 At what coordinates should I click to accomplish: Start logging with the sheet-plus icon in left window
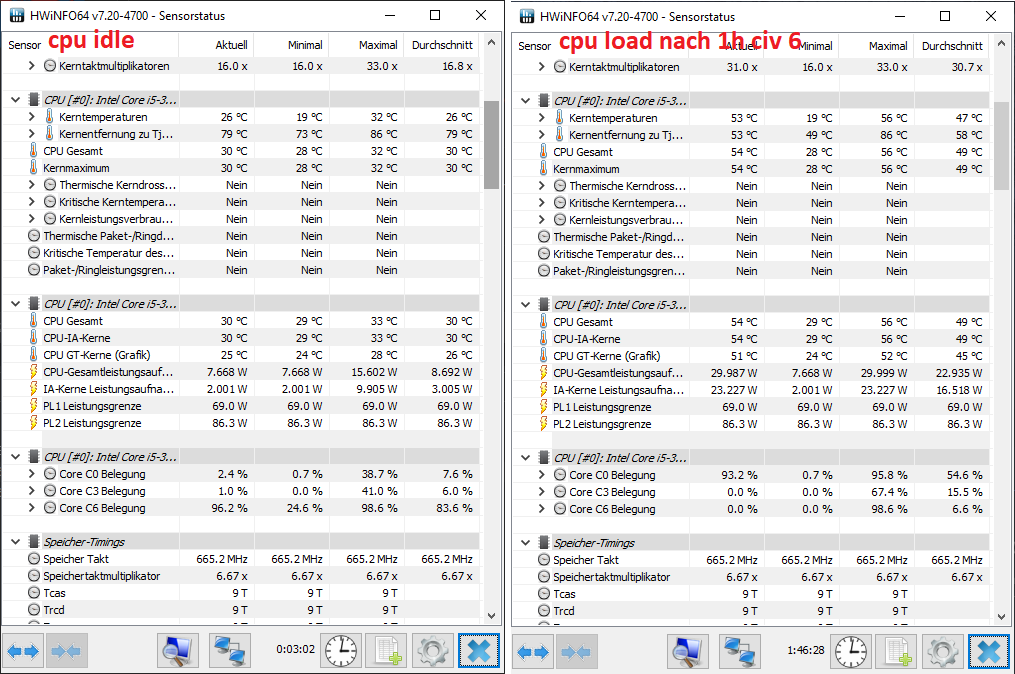(x=386, y=650)
